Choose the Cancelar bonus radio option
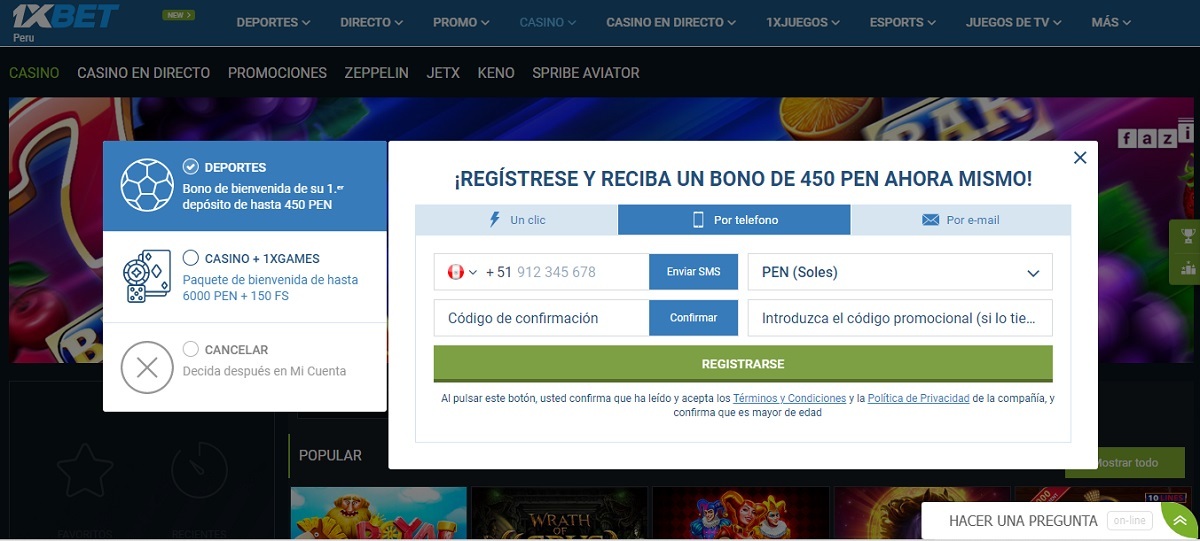1200x541 pixels. (191, 349)
